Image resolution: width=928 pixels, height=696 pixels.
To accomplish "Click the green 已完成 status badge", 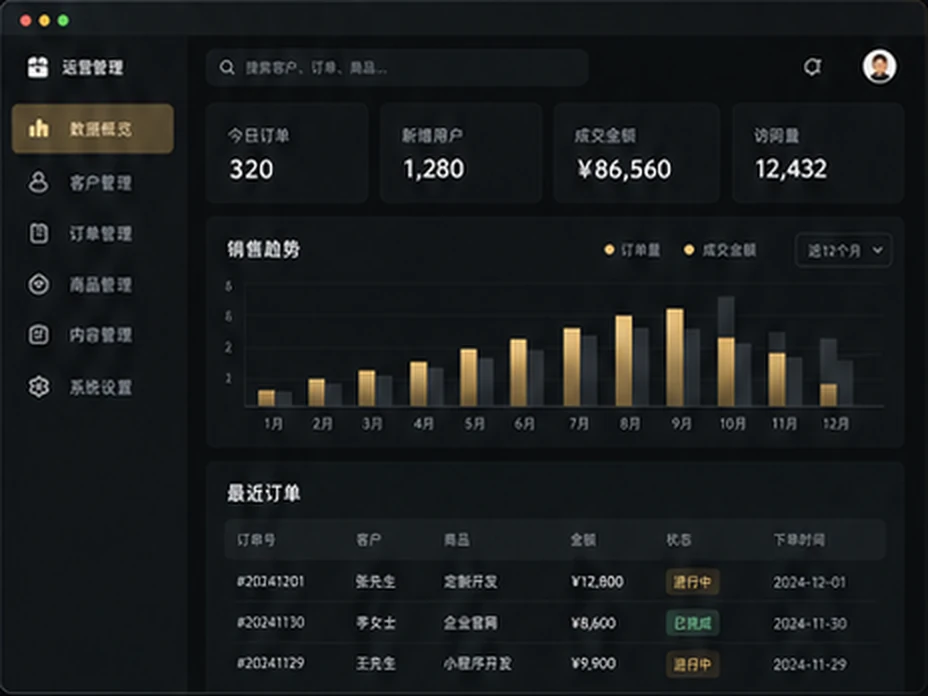I will pyautogui.click(x=692, y=623).
